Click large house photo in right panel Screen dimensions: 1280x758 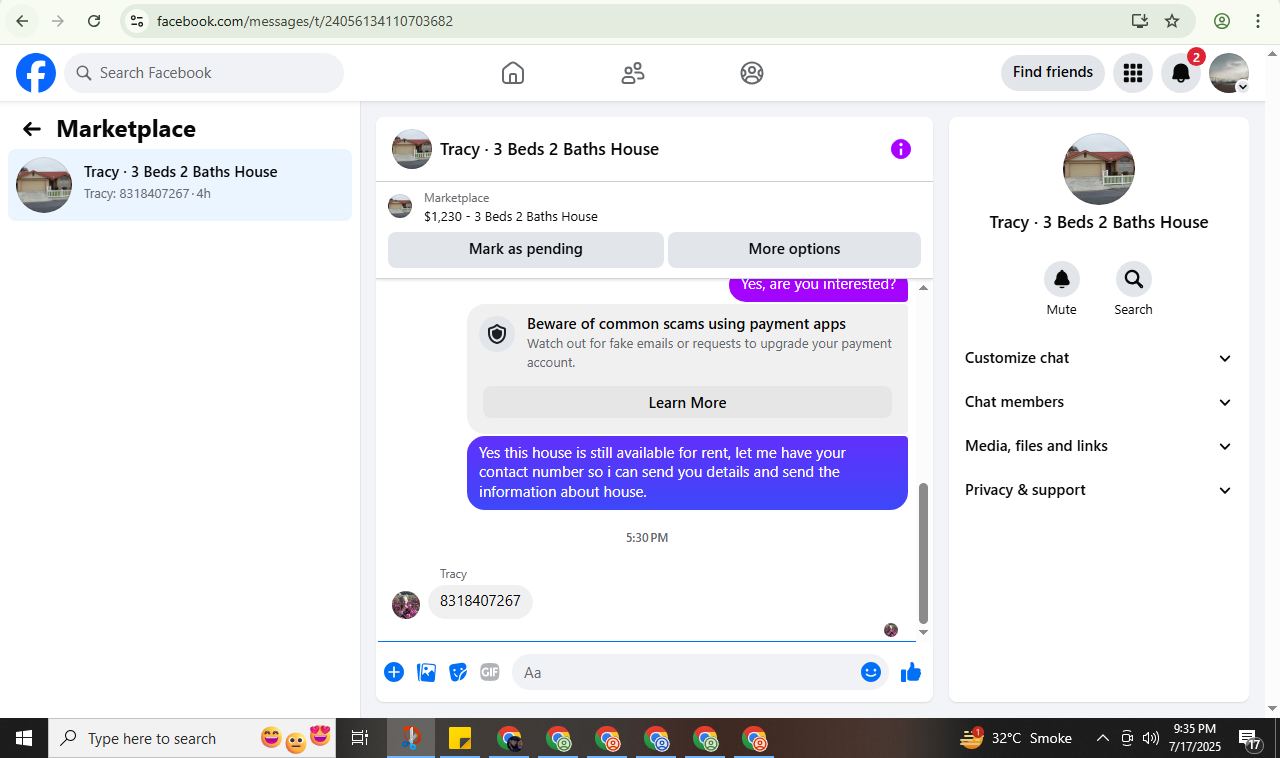[1099, 169]
